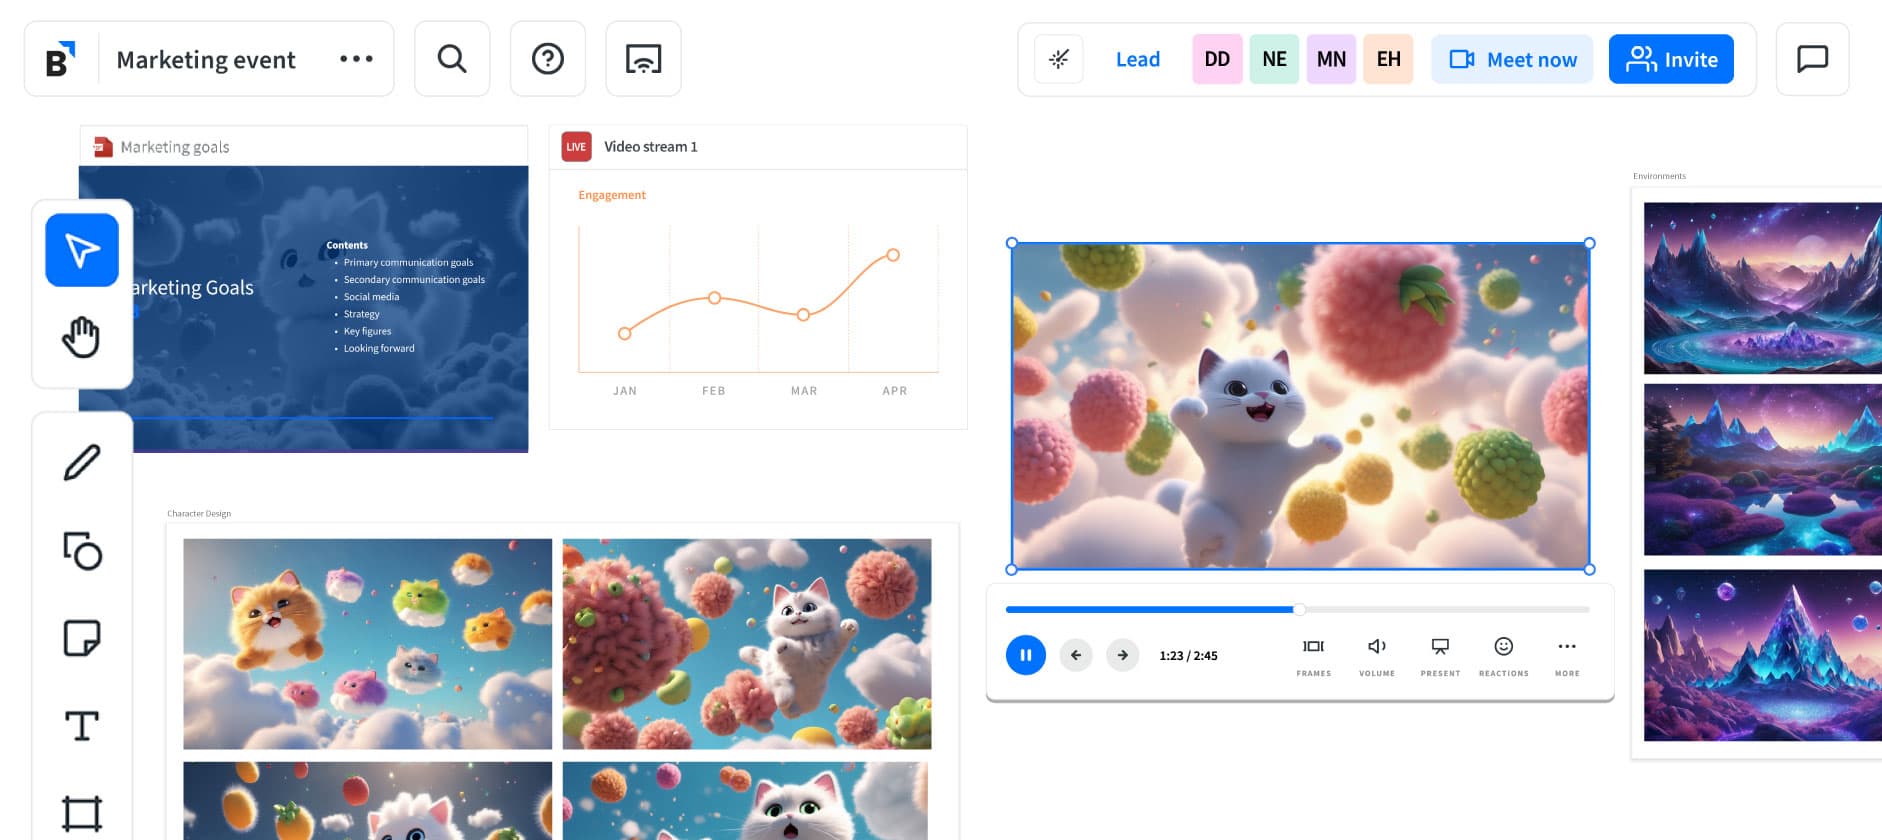The height and width of the screenshot is (840, 1882).
Task: Open the Volume control
Action: click(x=1377, y=657)
